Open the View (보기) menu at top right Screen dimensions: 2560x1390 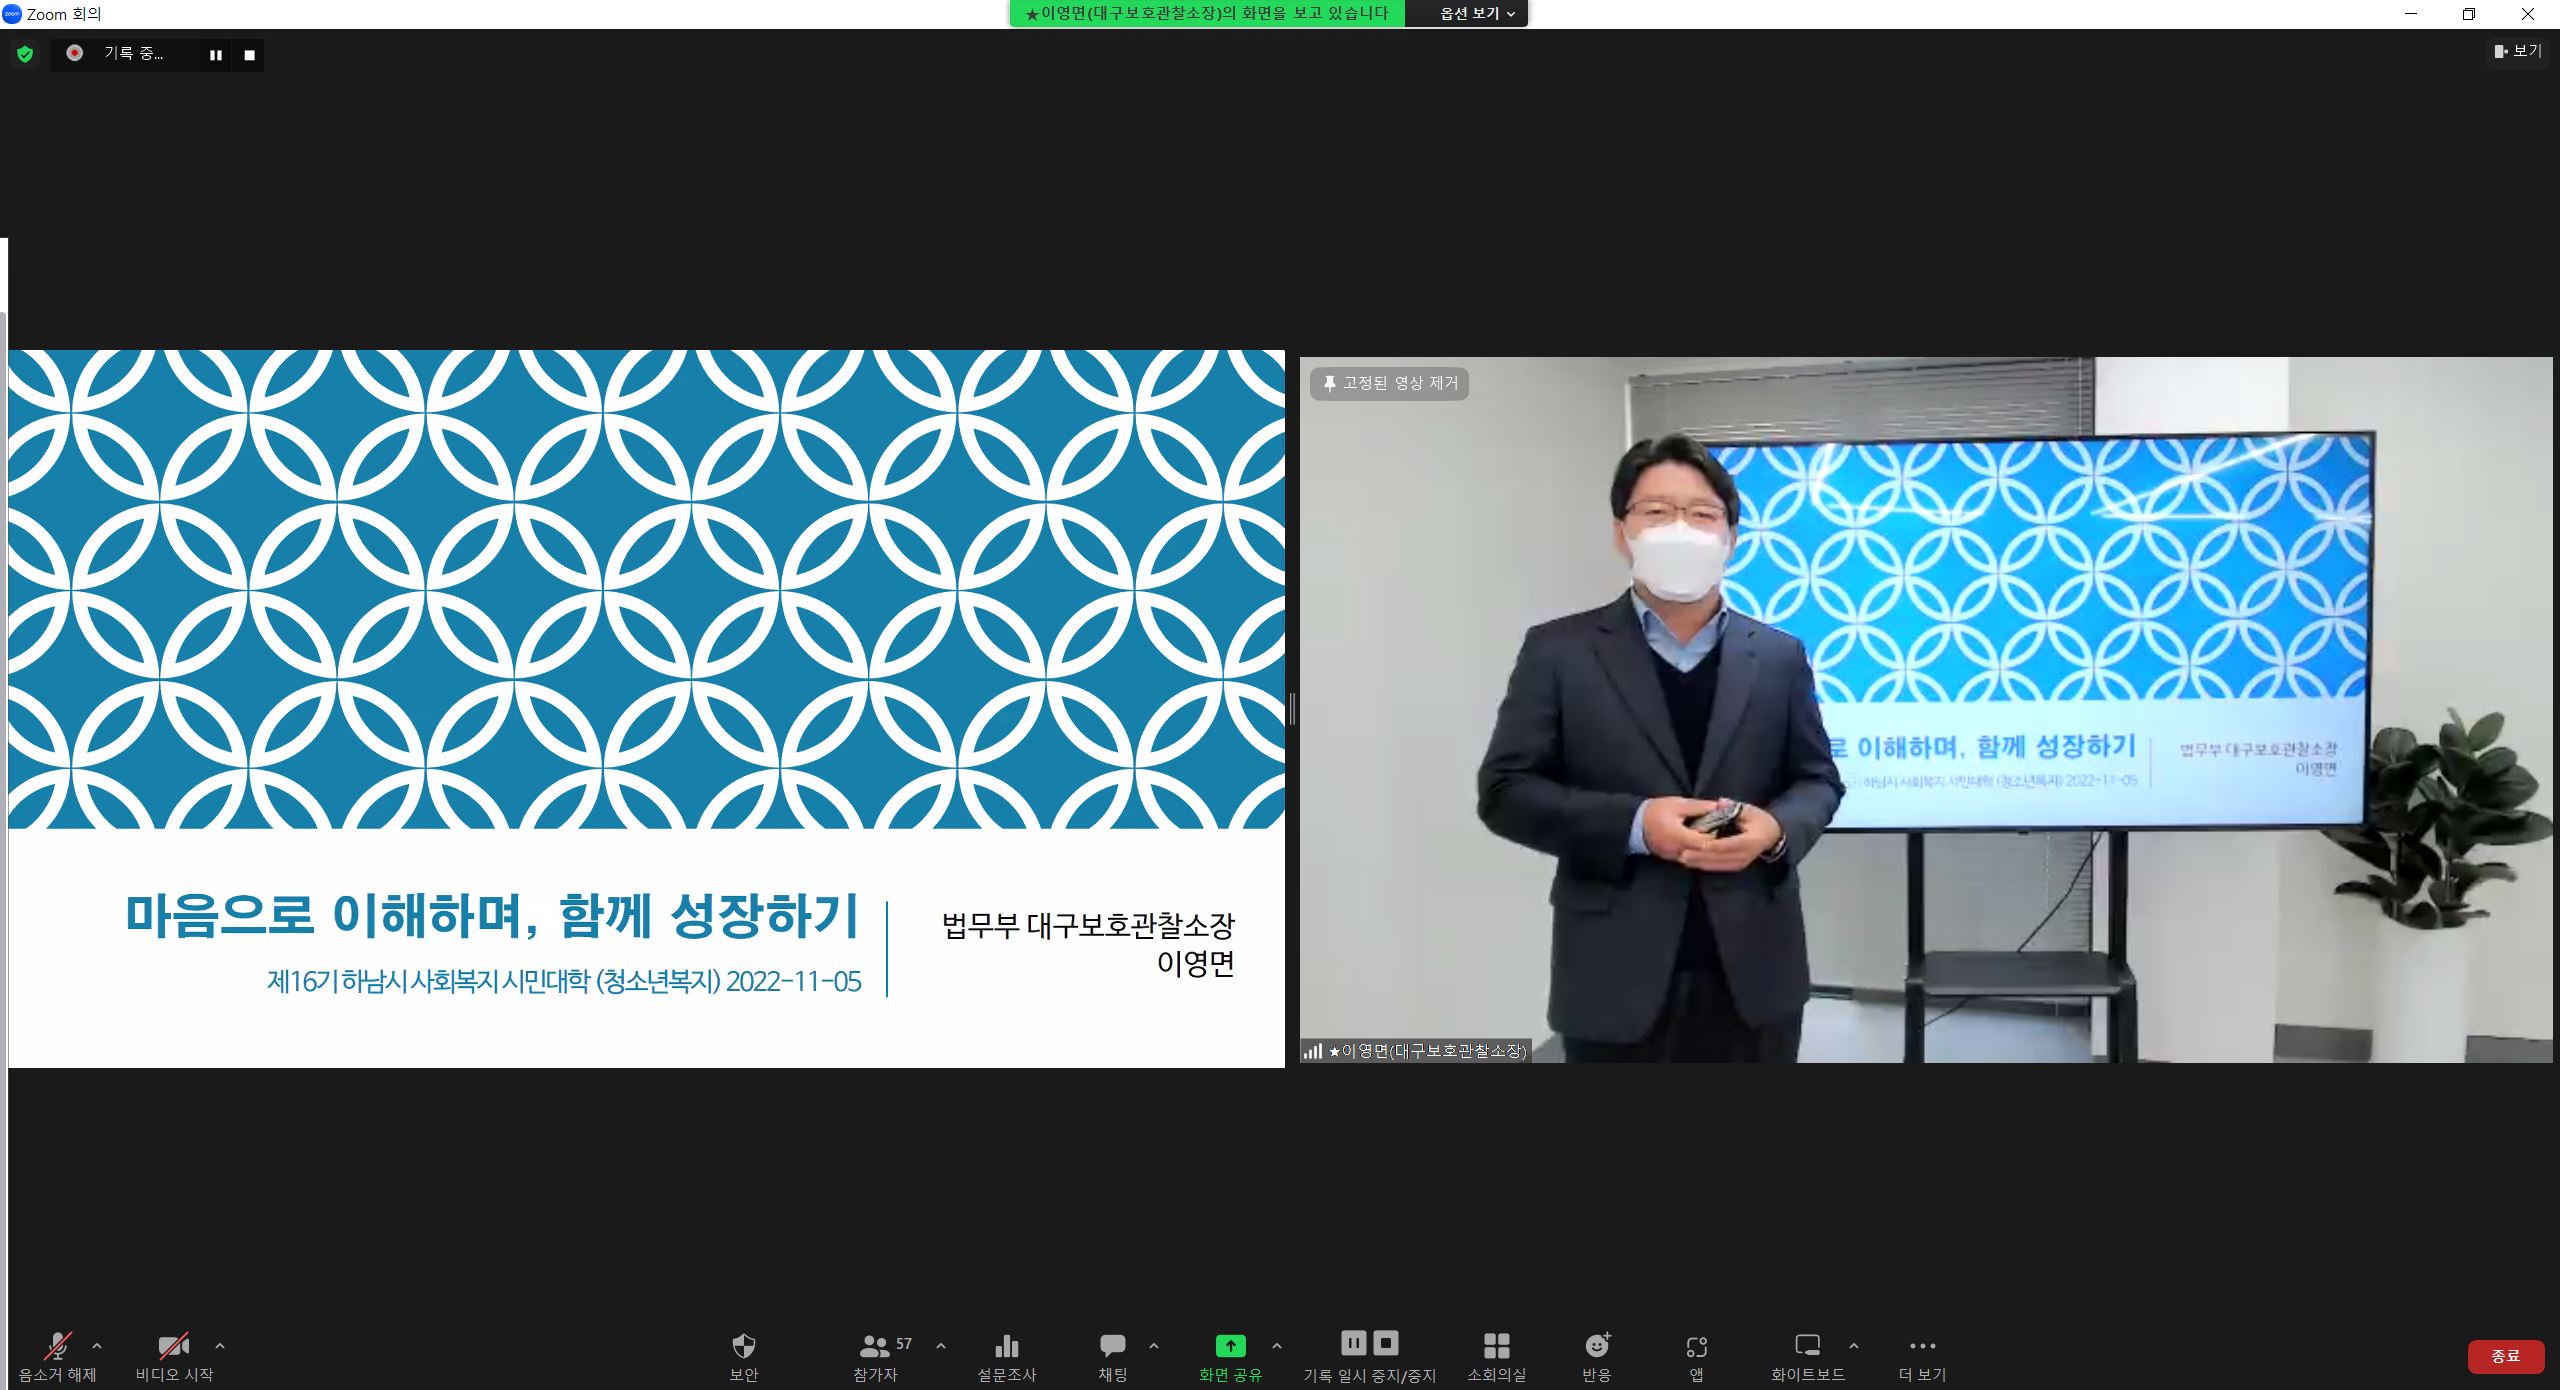(2517, 51)
